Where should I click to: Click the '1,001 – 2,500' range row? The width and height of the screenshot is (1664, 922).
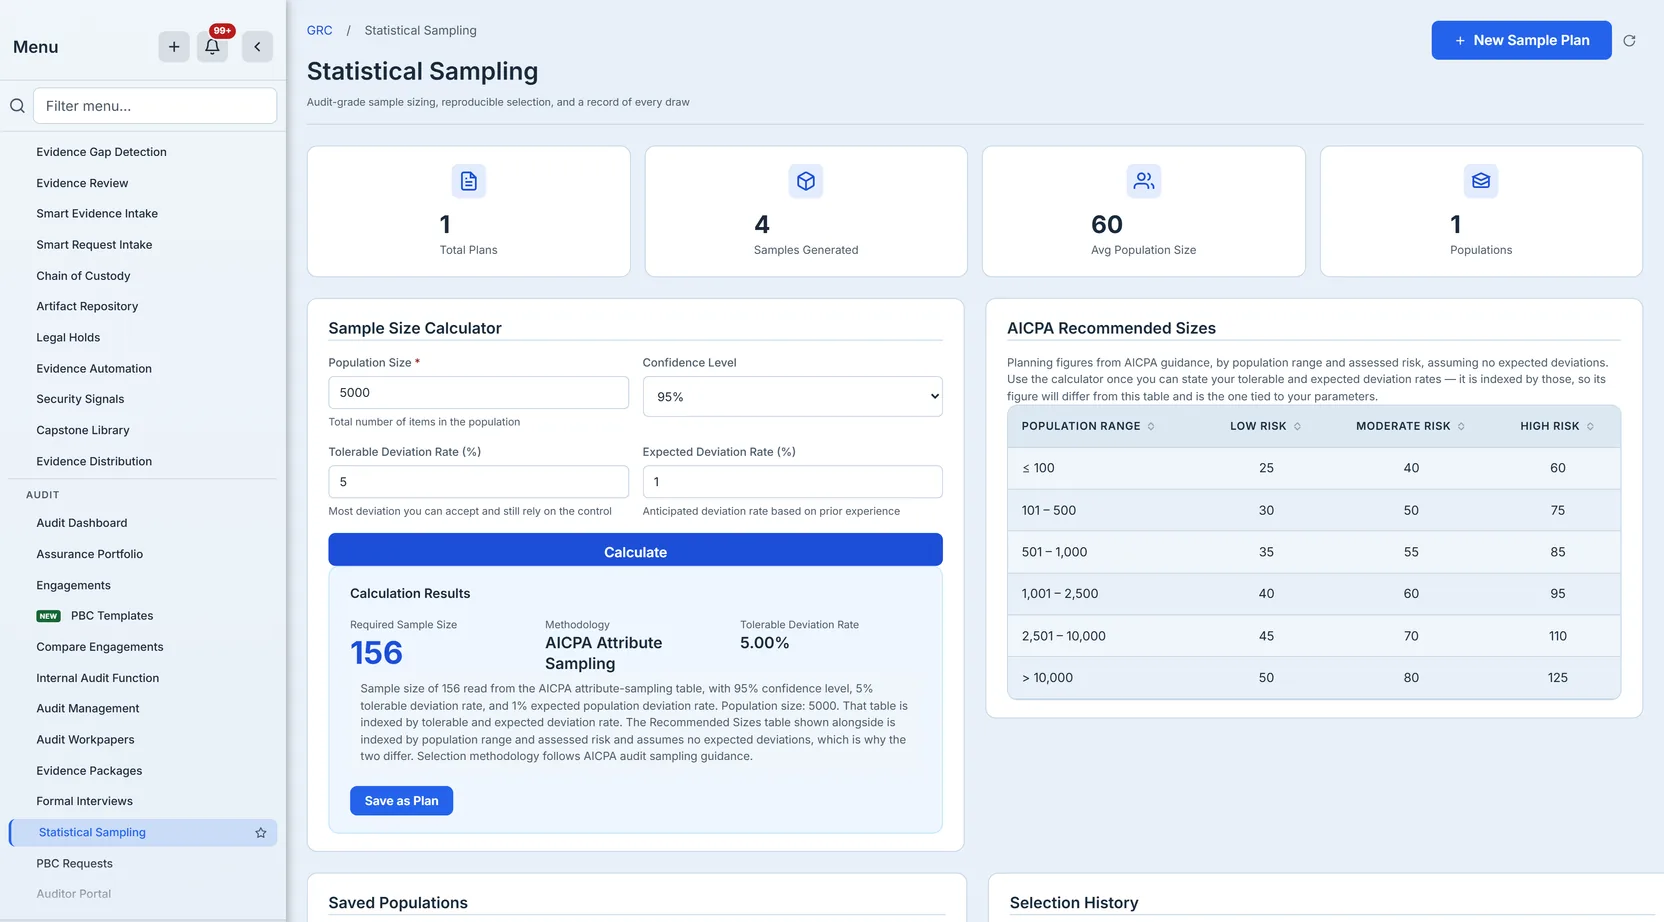(x=1313, y=594)
